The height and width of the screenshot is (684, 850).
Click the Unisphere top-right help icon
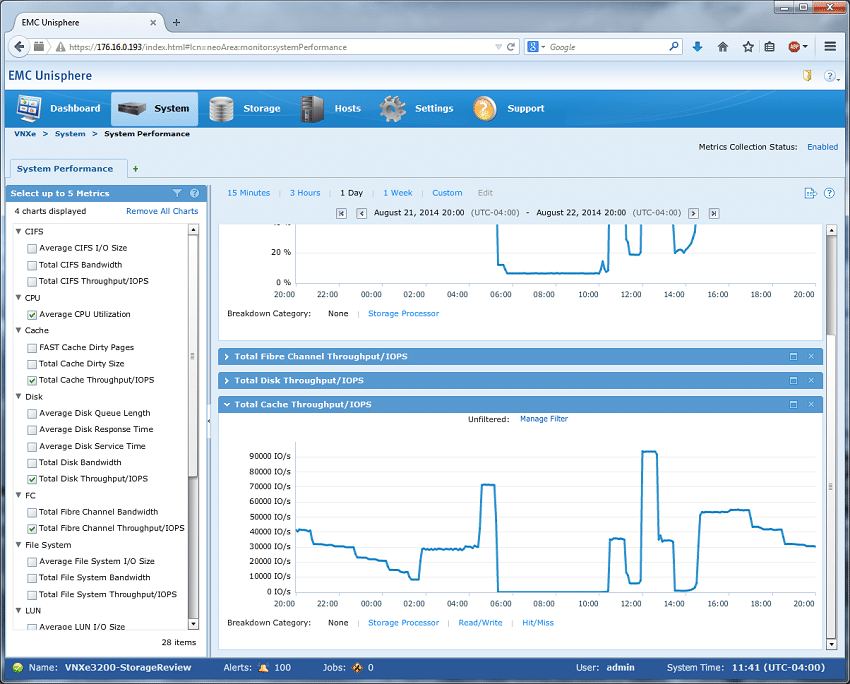coord(830,76)
